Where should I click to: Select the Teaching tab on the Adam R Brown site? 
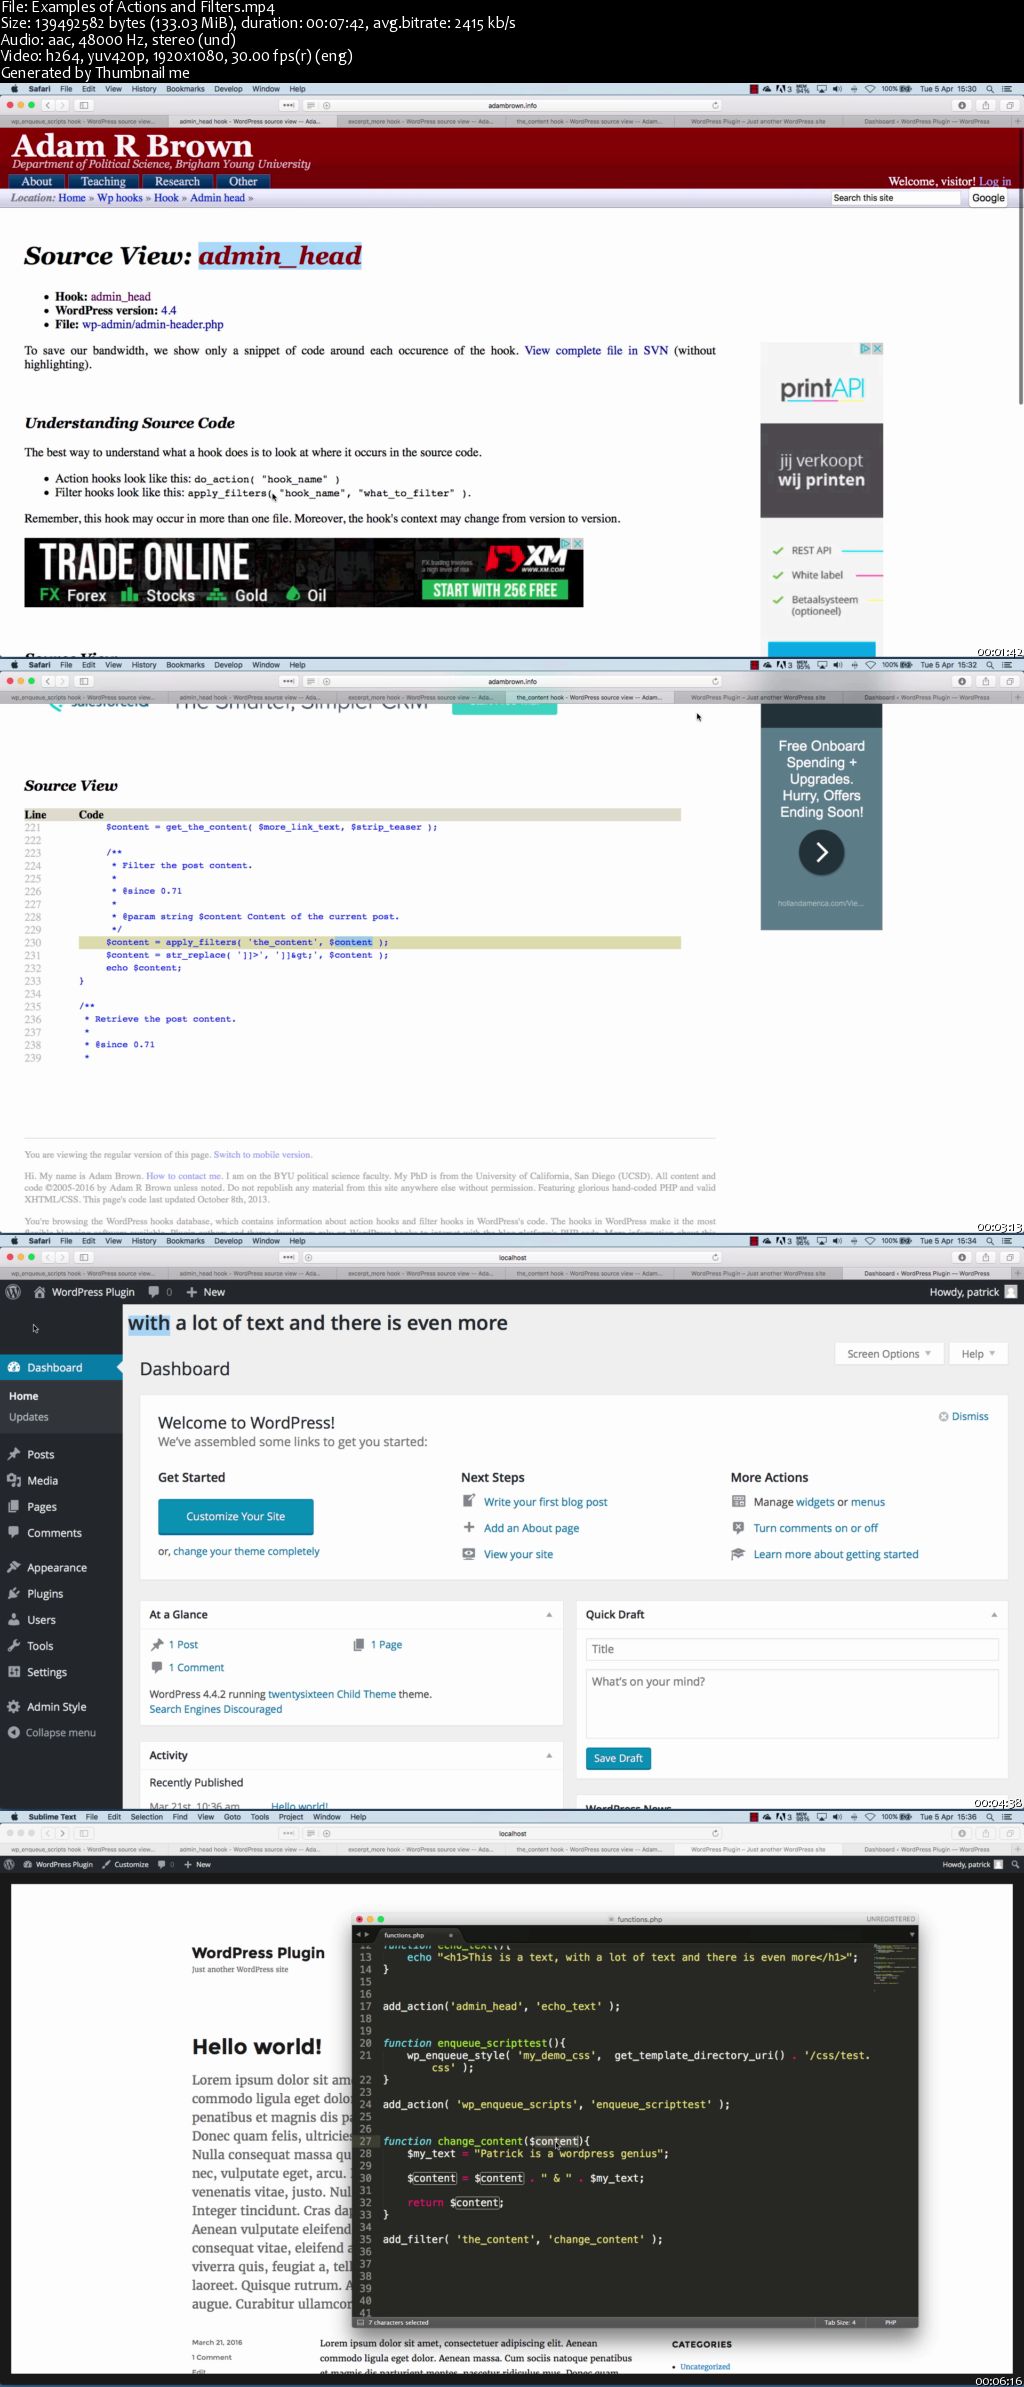coord(103,181)
